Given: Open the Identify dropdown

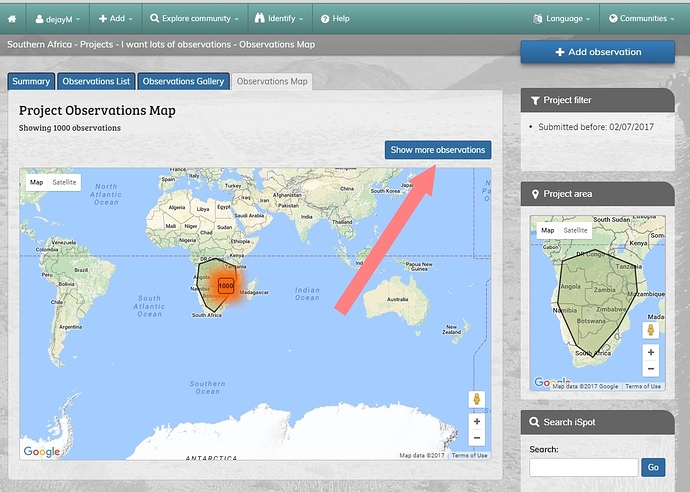Looking at the screenshot, I should (x=279, y=18).
